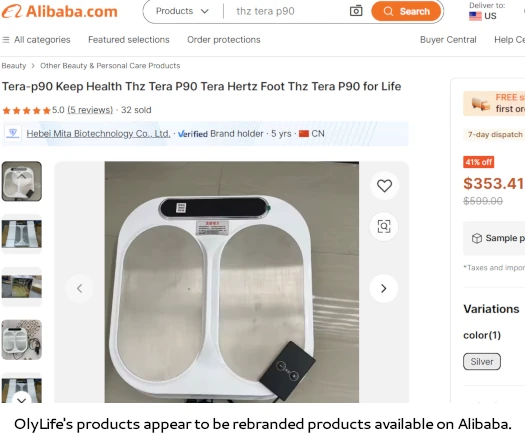Open Featured selections menu
The height and width of the screenshot is (434, 525).
point(129,40)
